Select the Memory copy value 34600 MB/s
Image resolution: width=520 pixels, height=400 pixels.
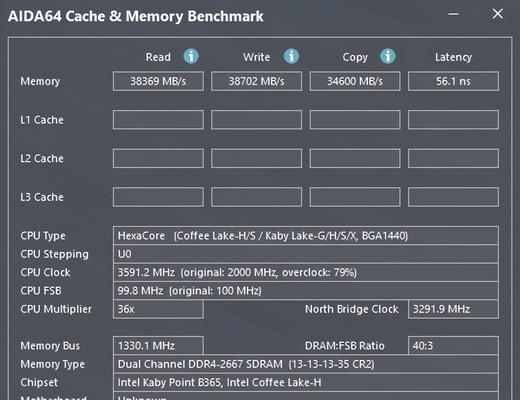pyautogui.click(x=355, y=81)
